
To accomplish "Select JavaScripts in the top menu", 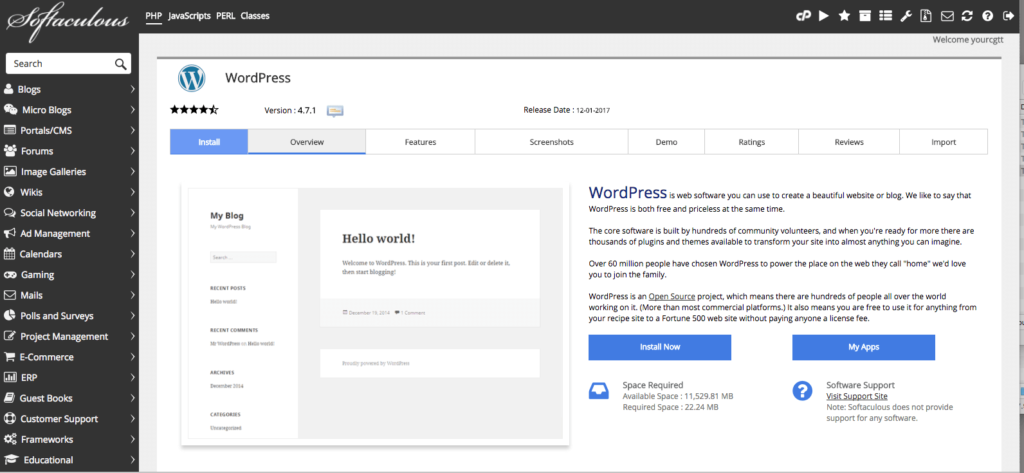I will tap(189, 16).
